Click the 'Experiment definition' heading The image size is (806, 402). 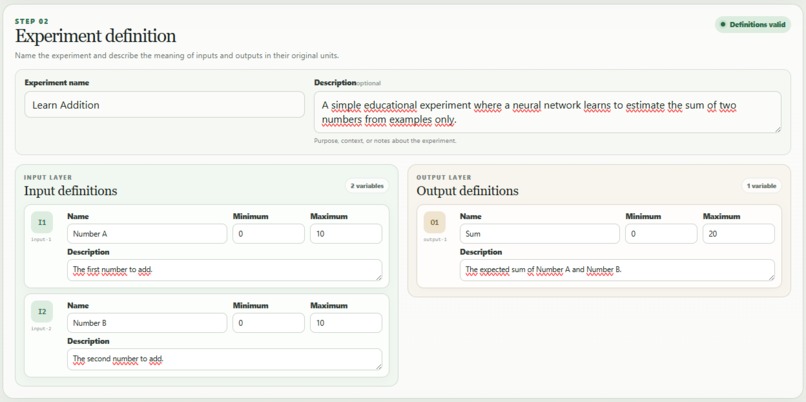coord(96,36)
